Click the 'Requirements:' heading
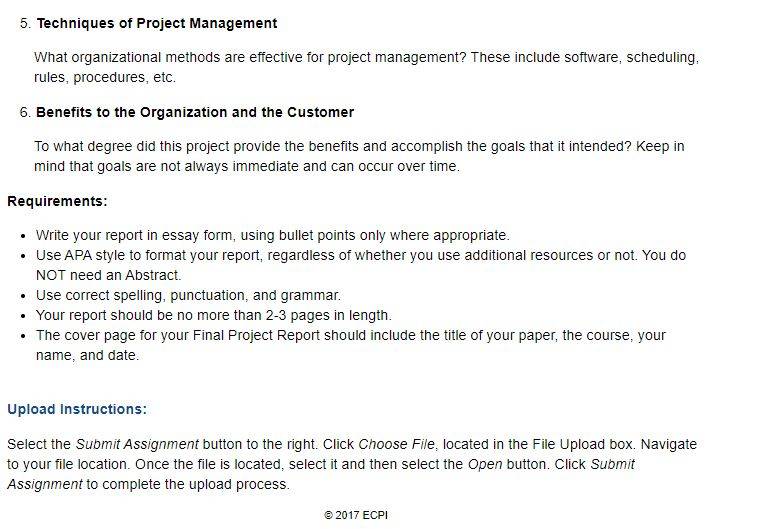This screenshot has height=529, width=778. 57,201
